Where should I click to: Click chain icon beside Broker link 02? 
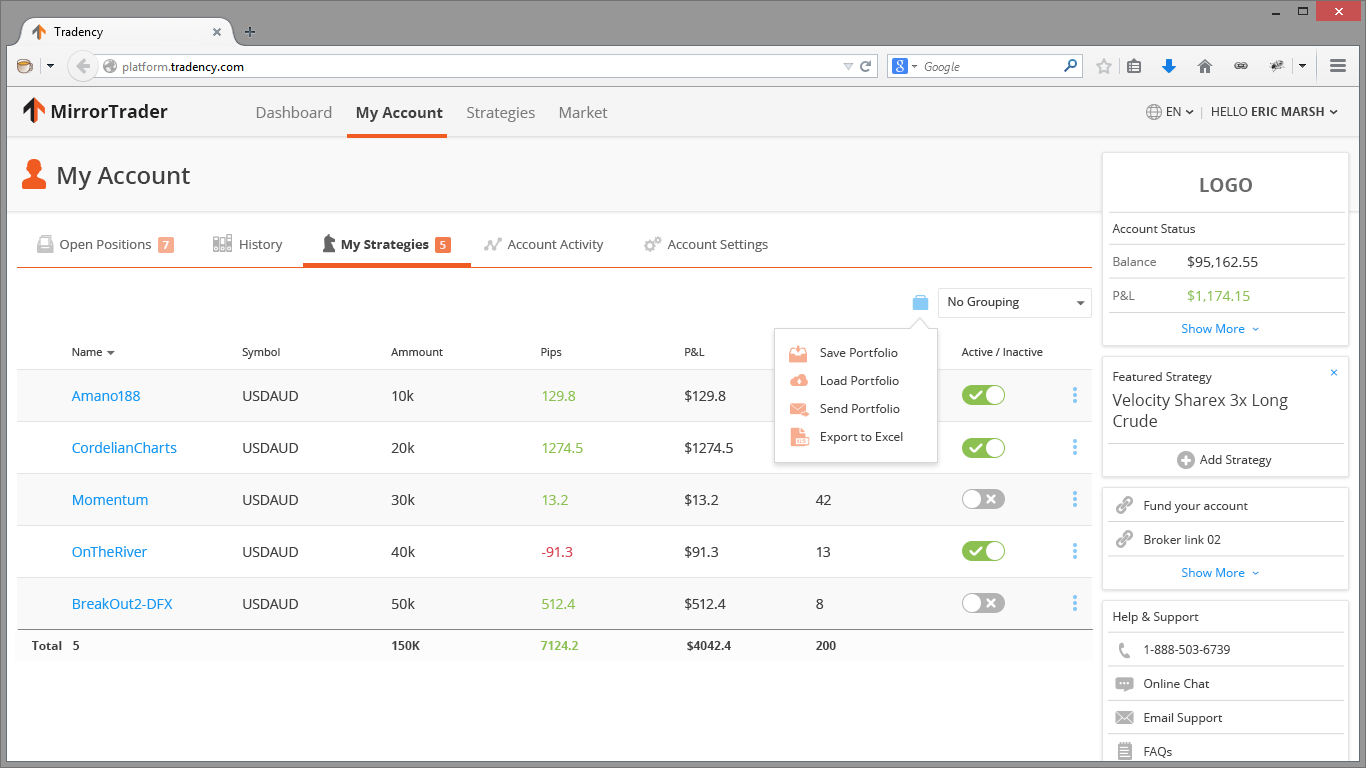tap(1124, 539)
